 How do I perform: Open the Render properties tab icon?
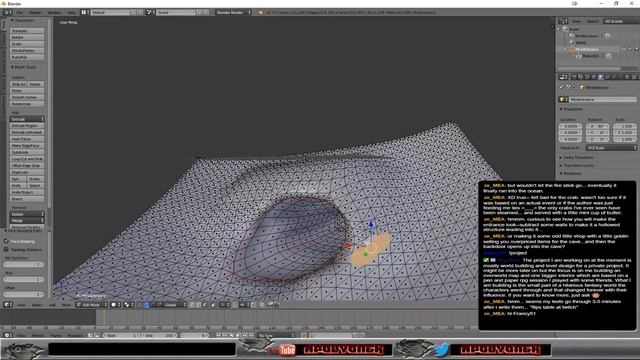tap(573, 77)
